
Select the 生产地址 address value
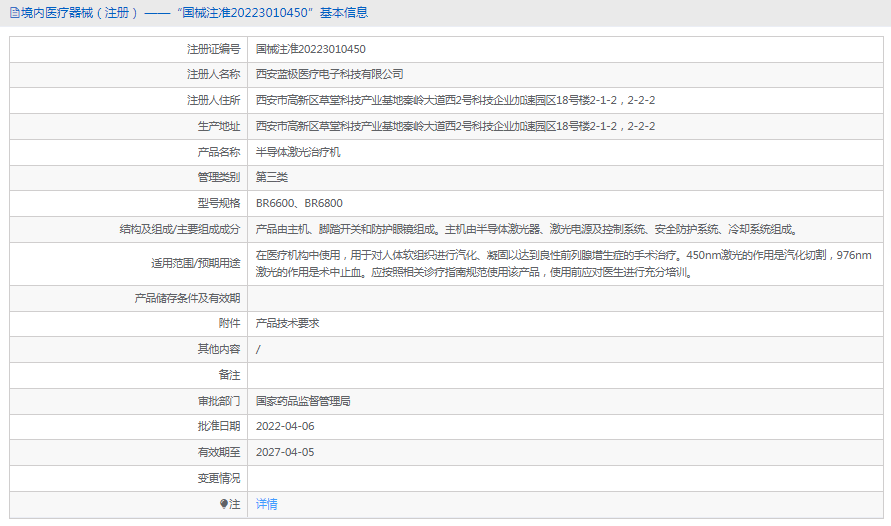pyautogui.click(x=455, y=126)
